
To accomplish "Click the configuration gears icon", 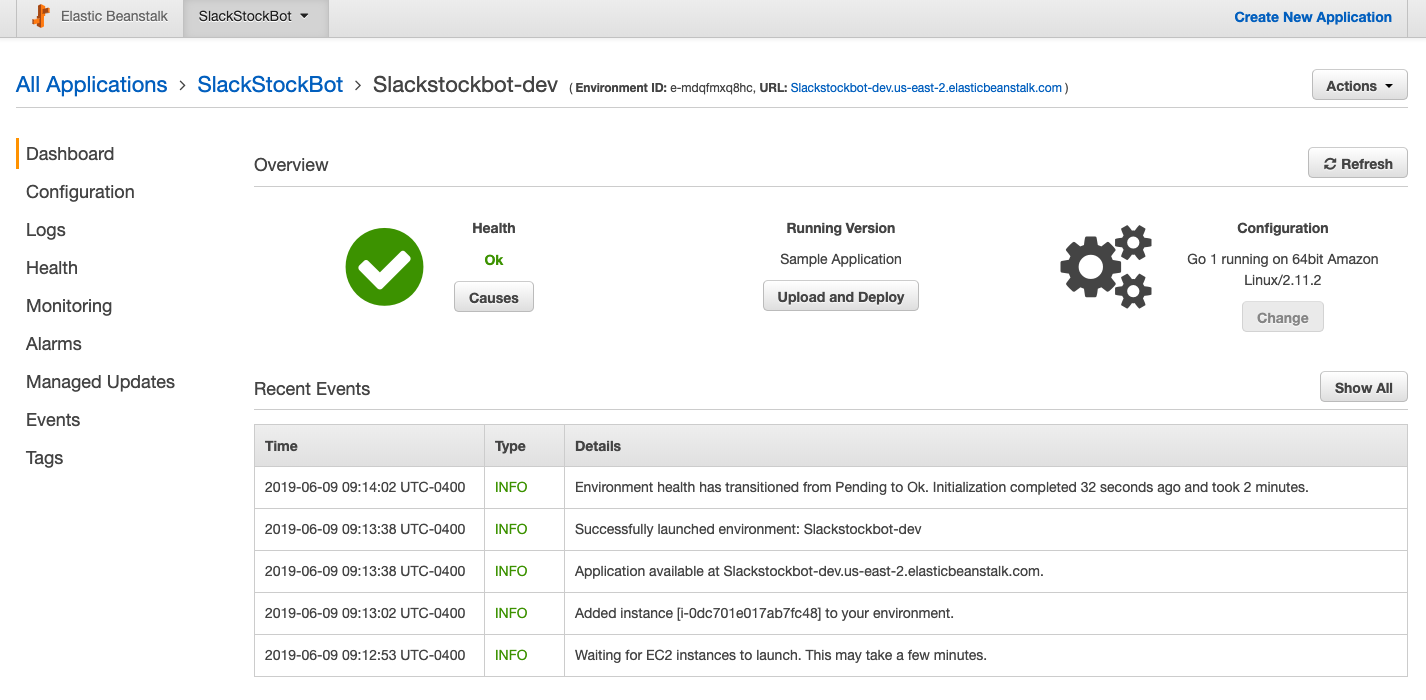I will pos(1106,267).
